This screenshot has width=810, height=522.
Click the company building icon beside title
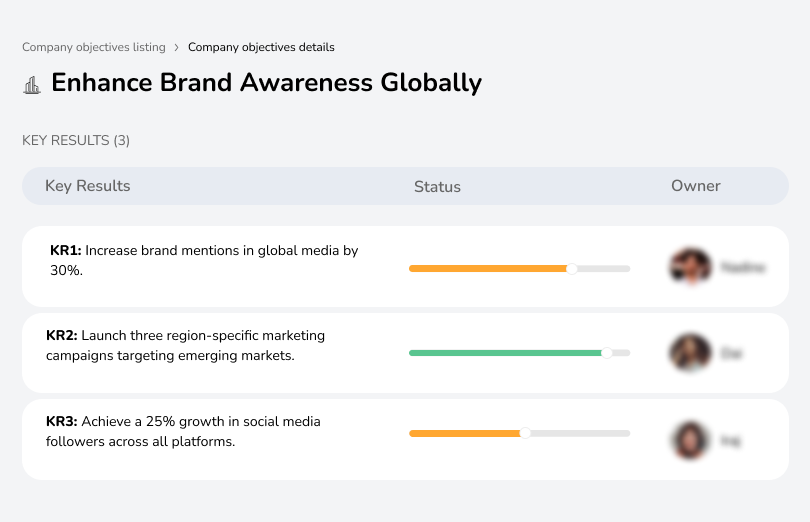[x=32, y=85]
